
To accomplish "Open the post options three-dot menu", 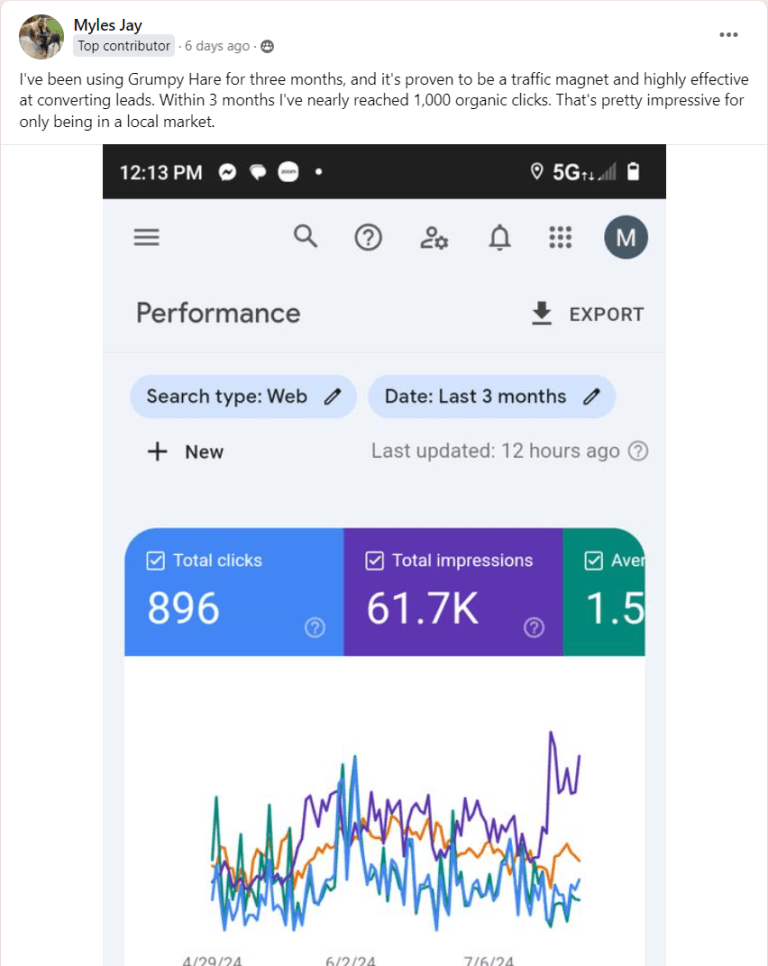I will point(729,35).
